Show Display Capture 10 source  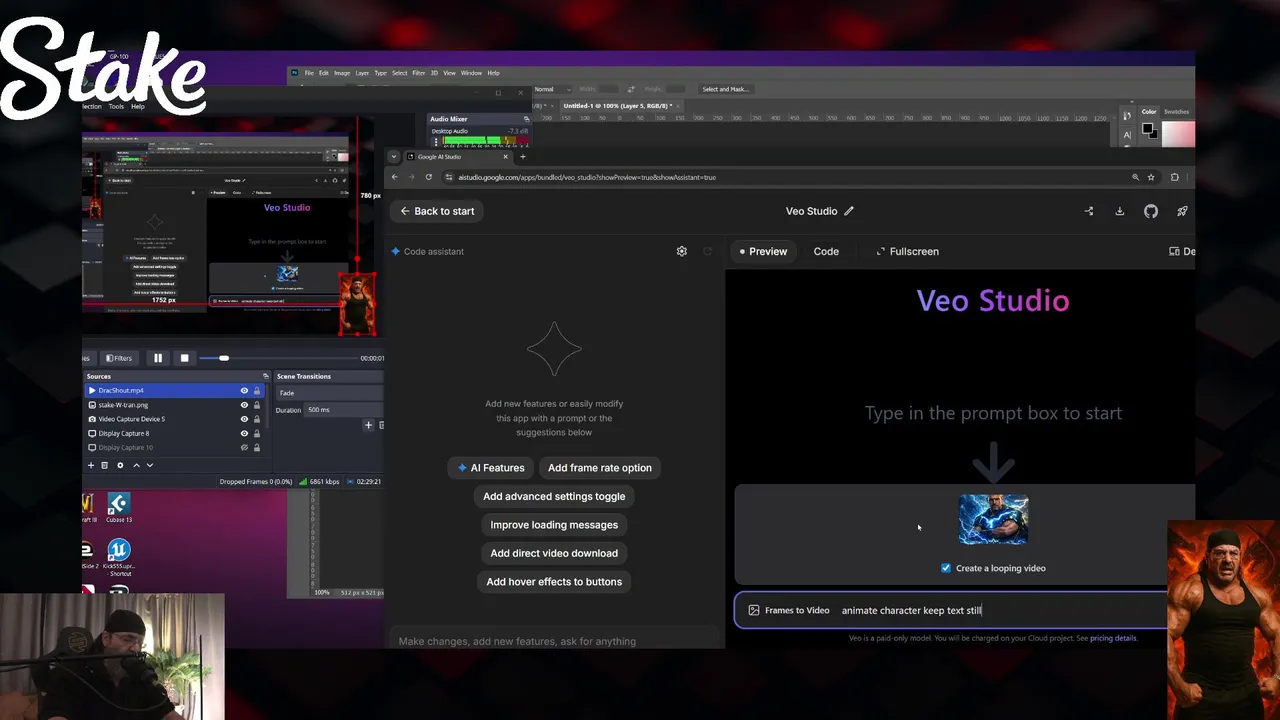pyautogui.click(x=244, y=447)
